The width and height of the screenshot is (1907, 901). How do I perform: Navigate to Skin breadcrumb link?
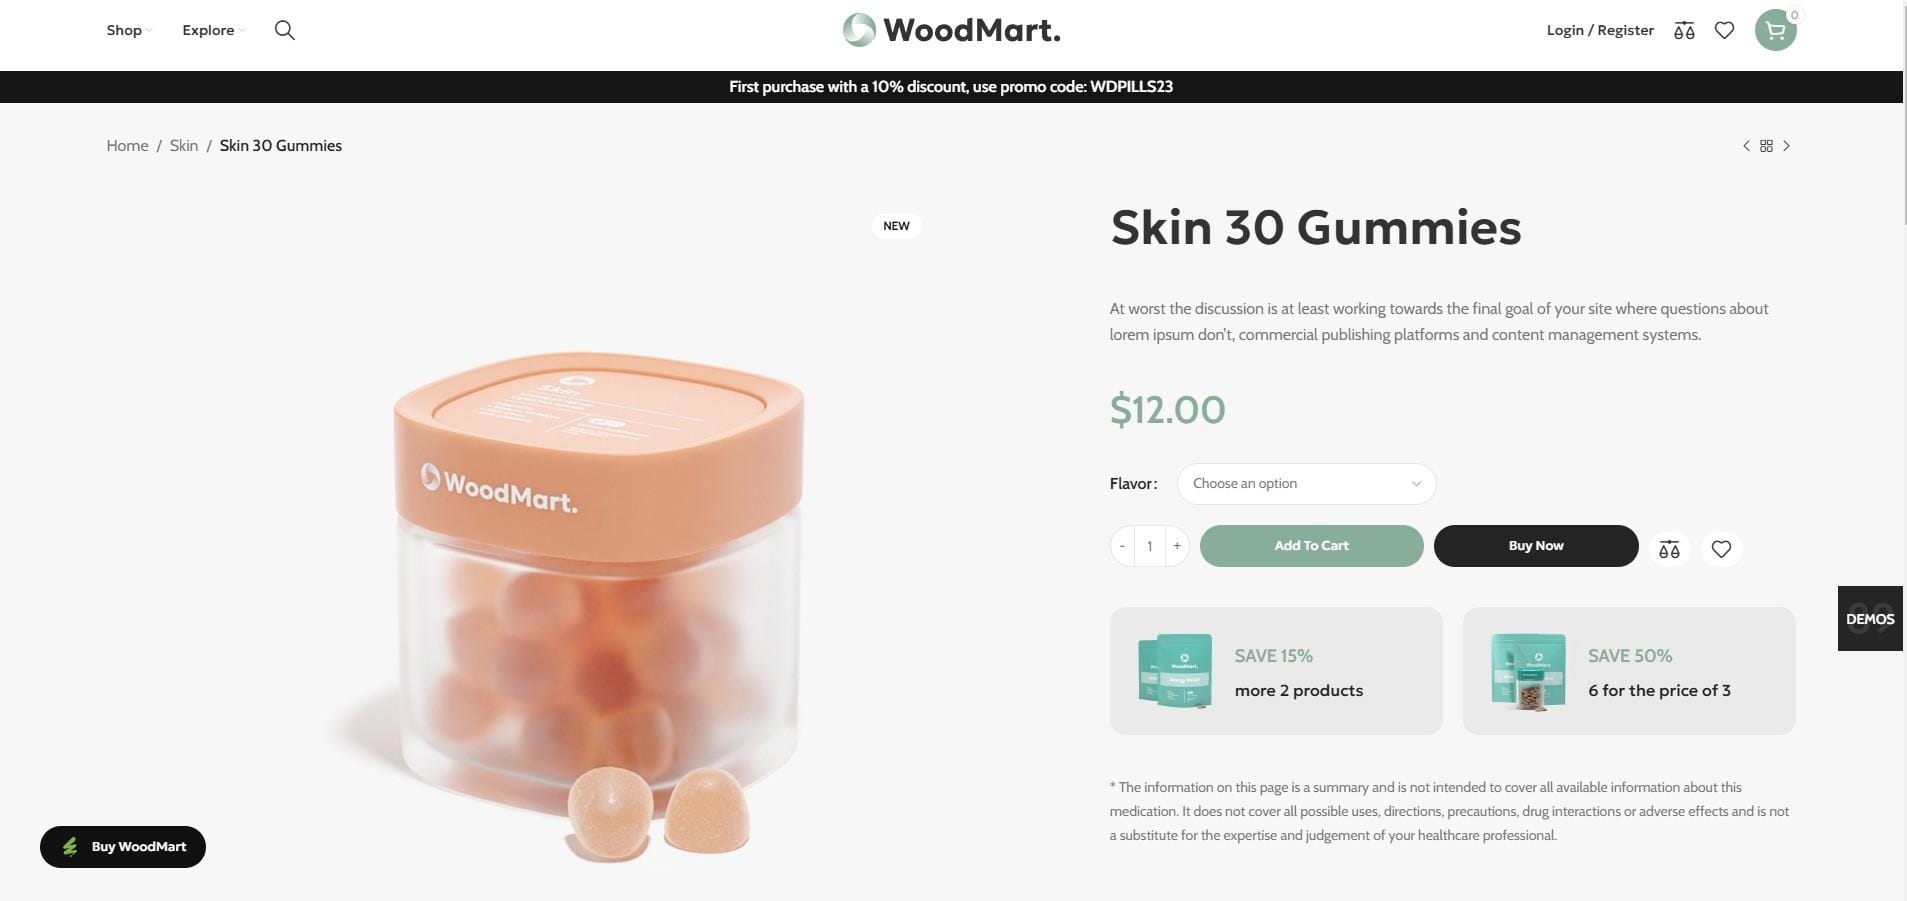[x=184, y=146]
